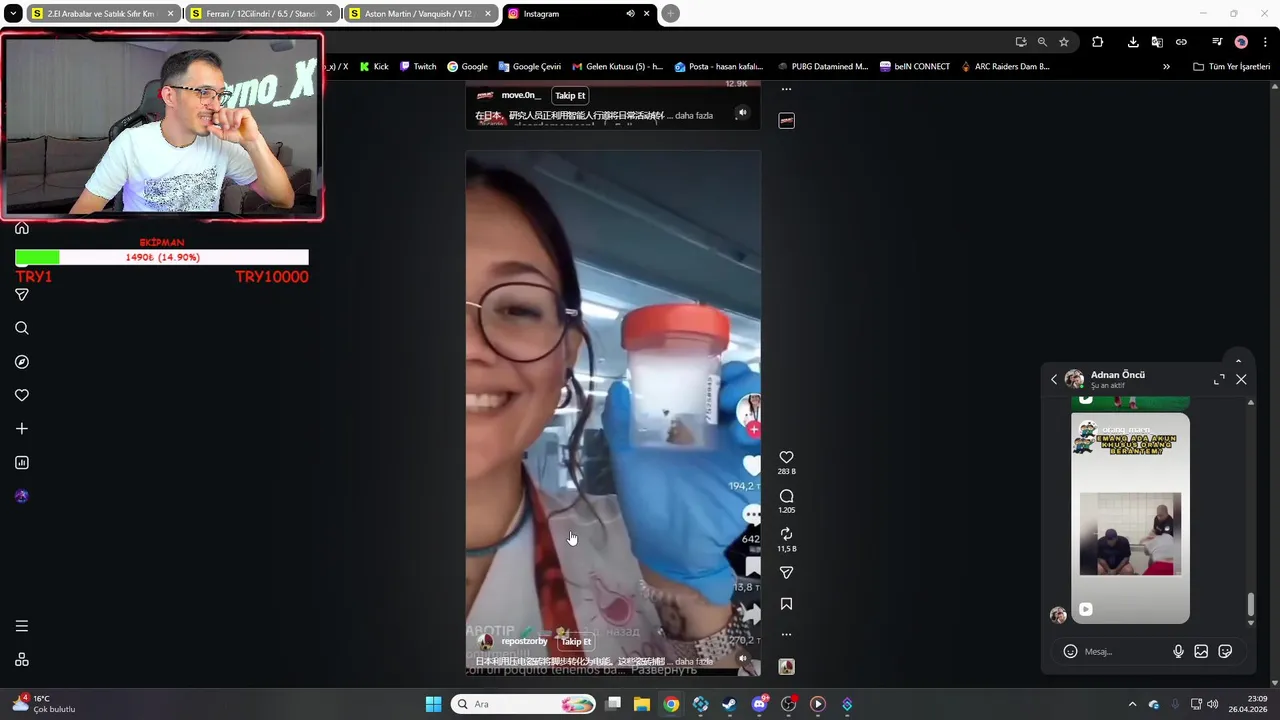Open Instagram home from the sidebar
The image size is (1280, 720).
22,228
